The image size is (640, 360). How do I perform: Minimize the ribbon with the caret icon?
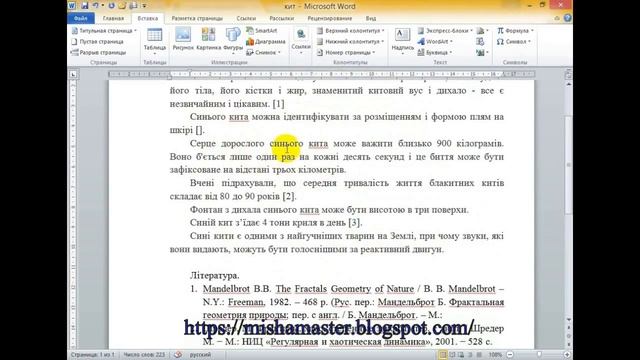point(557,18)
